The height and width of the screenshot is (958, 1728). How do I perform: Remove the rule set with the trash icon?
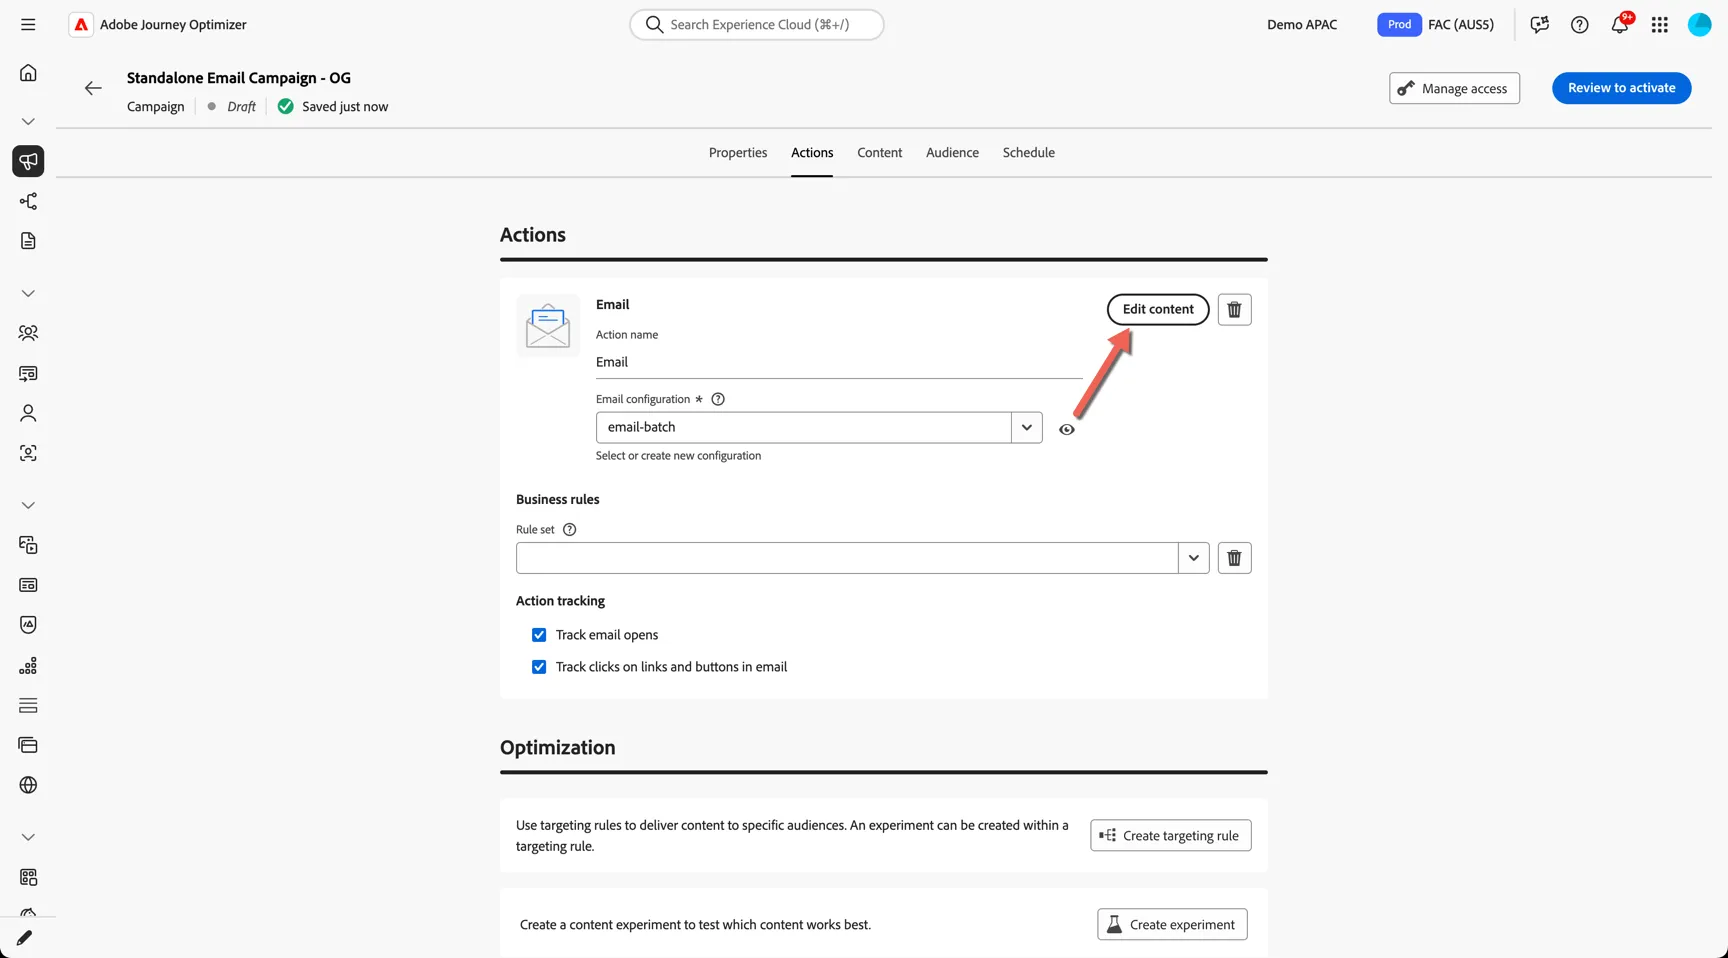[1234, 558]
